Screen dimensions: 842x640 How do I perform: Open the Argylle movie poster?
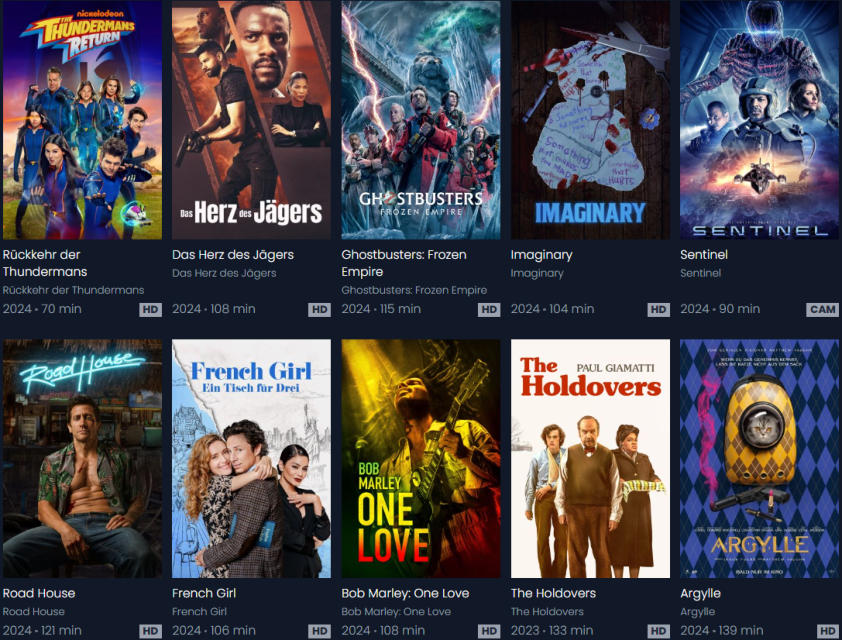click(x=759, y=459)
